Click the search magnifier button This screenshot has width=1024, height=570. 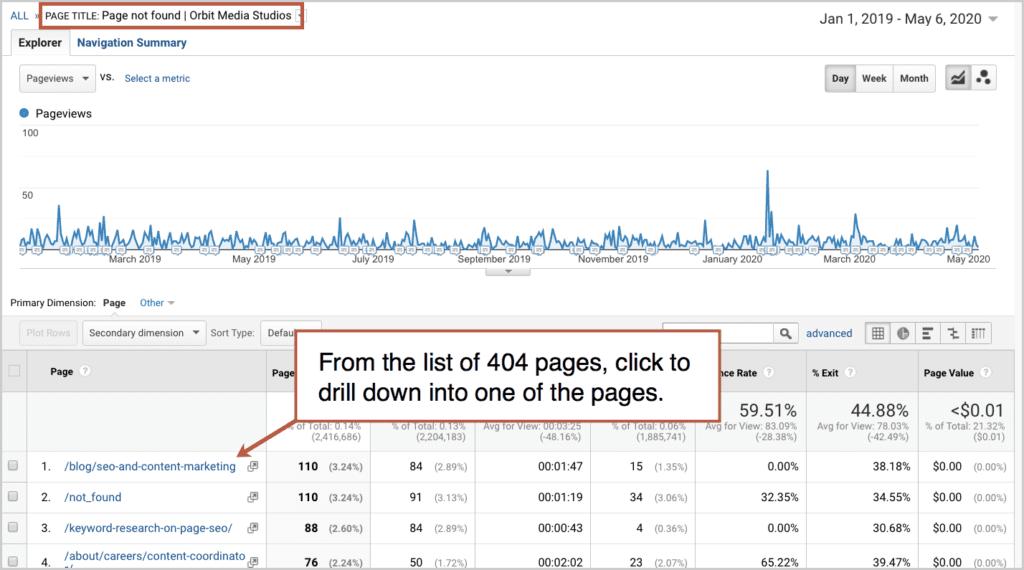point(786,333)
